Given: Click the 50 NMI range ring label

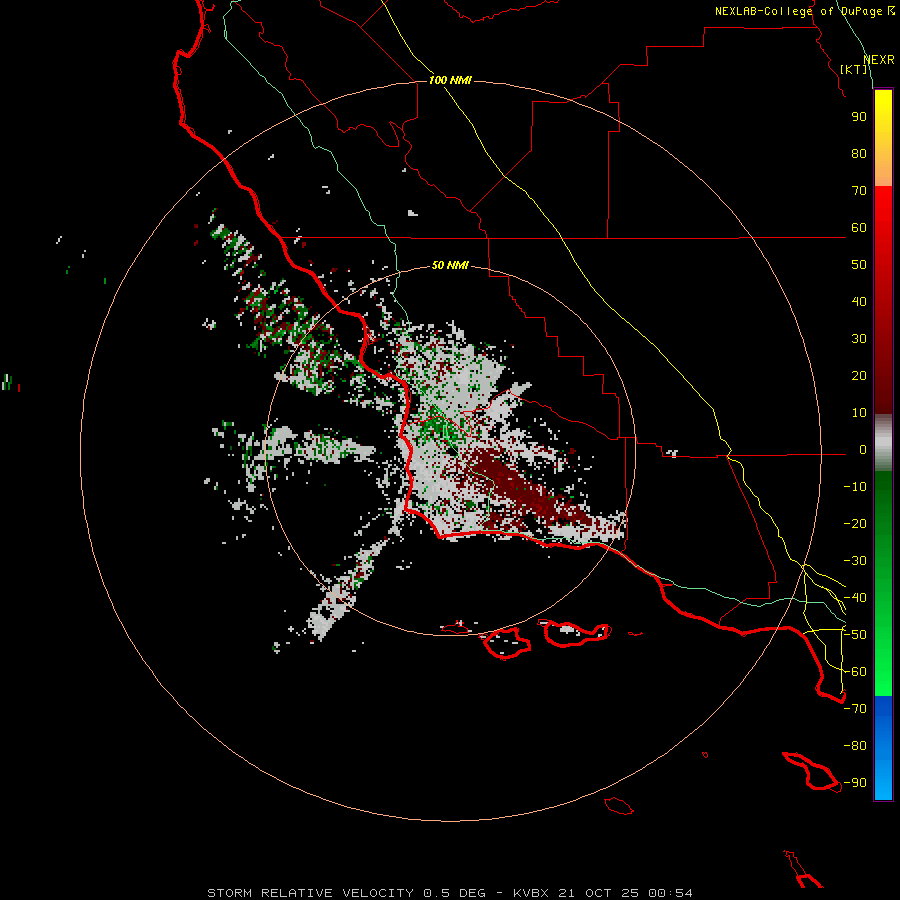Looking at the screenshot, I should (450, 265).
